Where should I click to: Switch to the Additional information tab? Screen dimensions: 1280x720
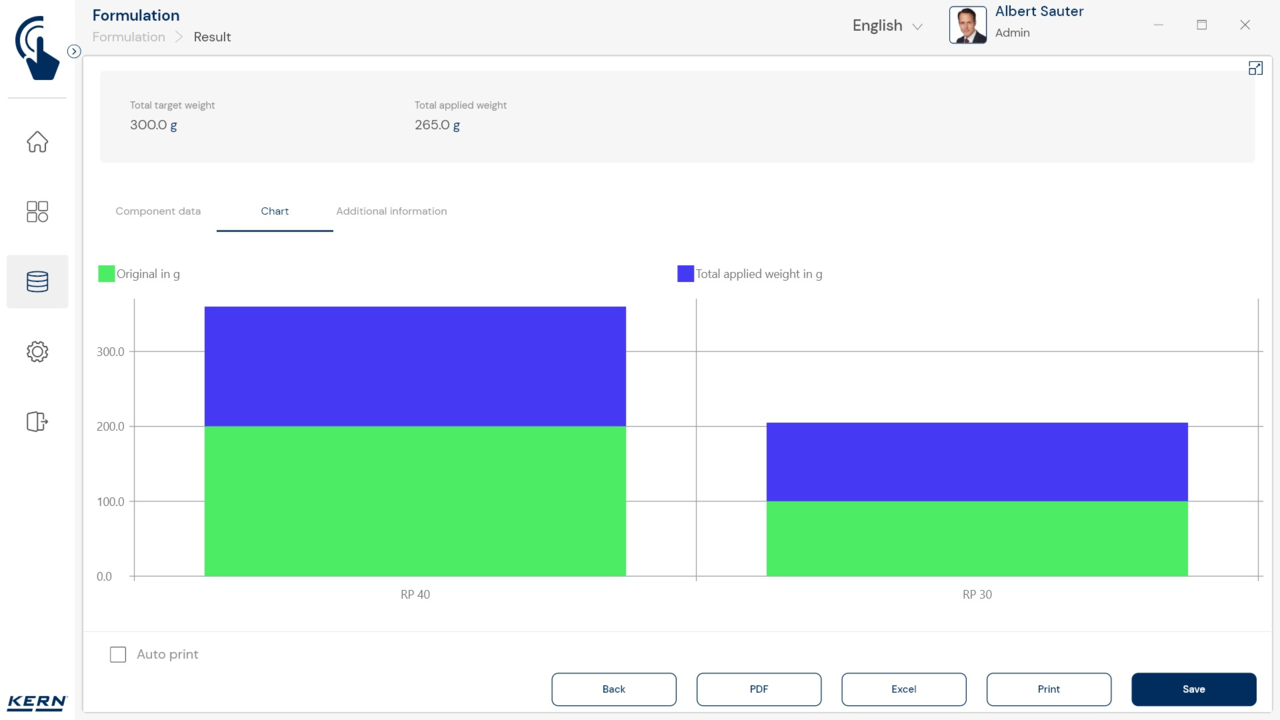(391, 211)
